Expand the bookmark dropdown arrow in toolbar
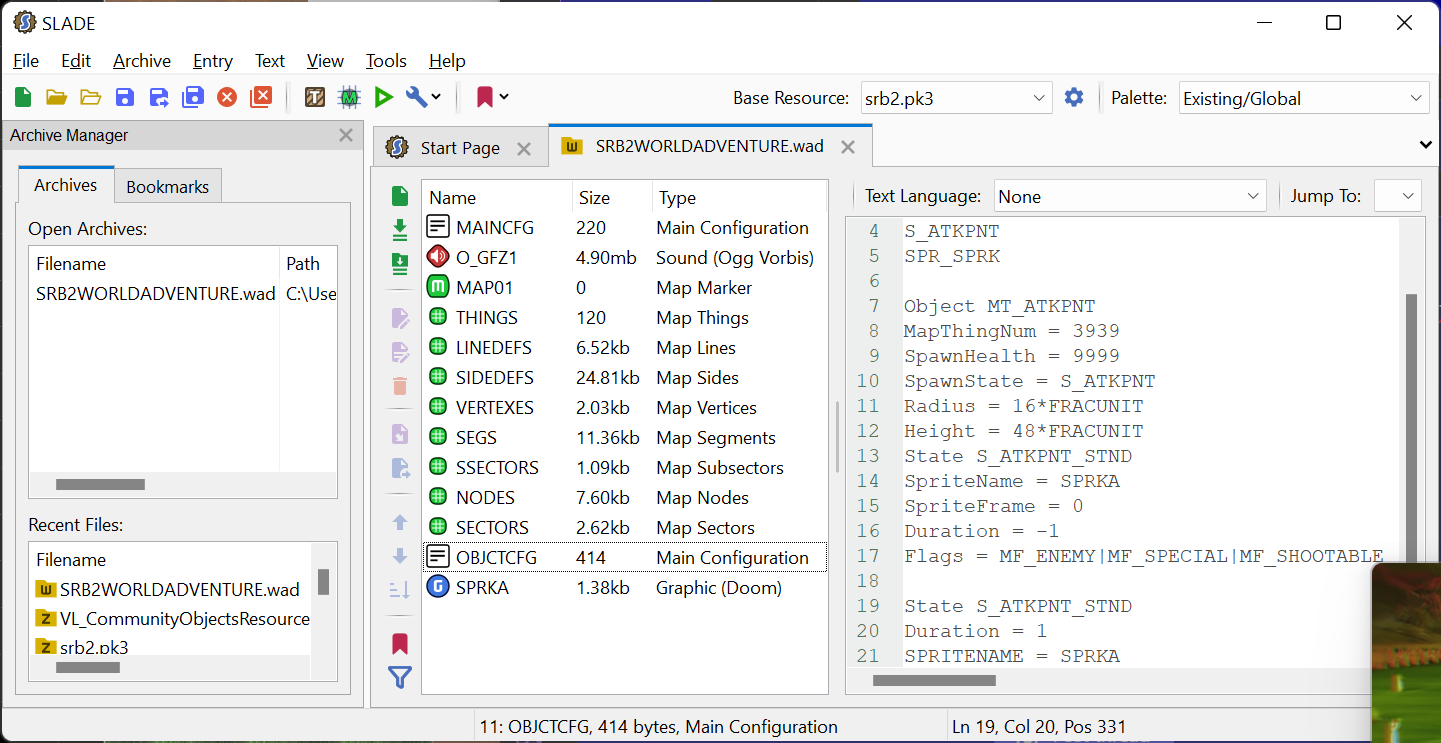 [504, 97]
